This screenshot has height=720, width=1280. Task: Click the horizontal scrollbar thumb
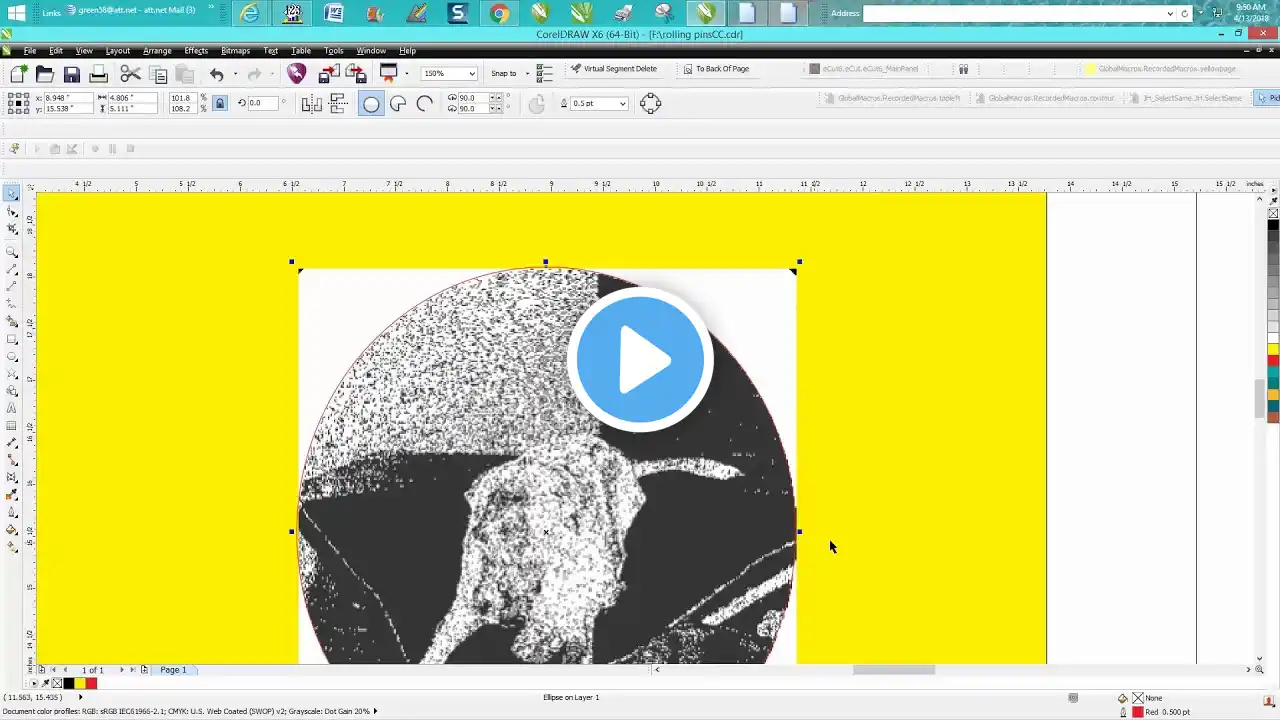[894, 670]
